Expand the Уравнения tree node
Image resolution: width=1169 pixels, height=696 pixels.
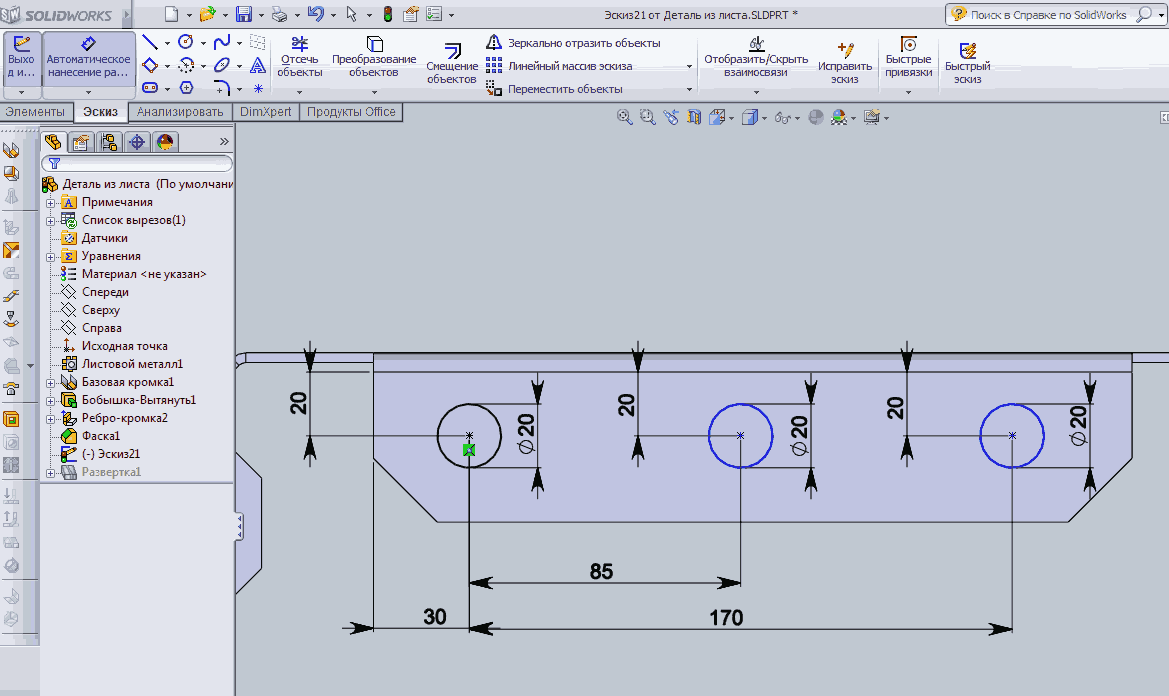click(50, 256)
